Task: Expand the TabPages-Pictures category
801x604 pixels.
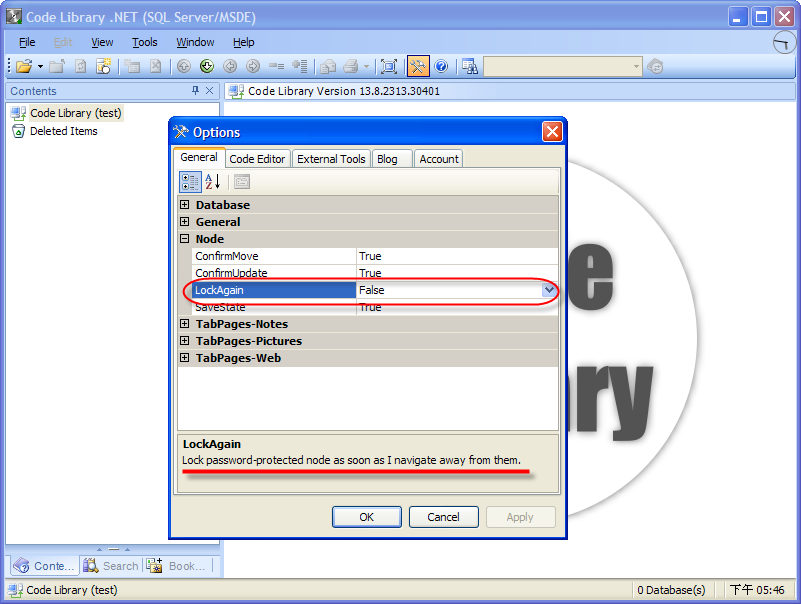Action: (x=184, y=341)
